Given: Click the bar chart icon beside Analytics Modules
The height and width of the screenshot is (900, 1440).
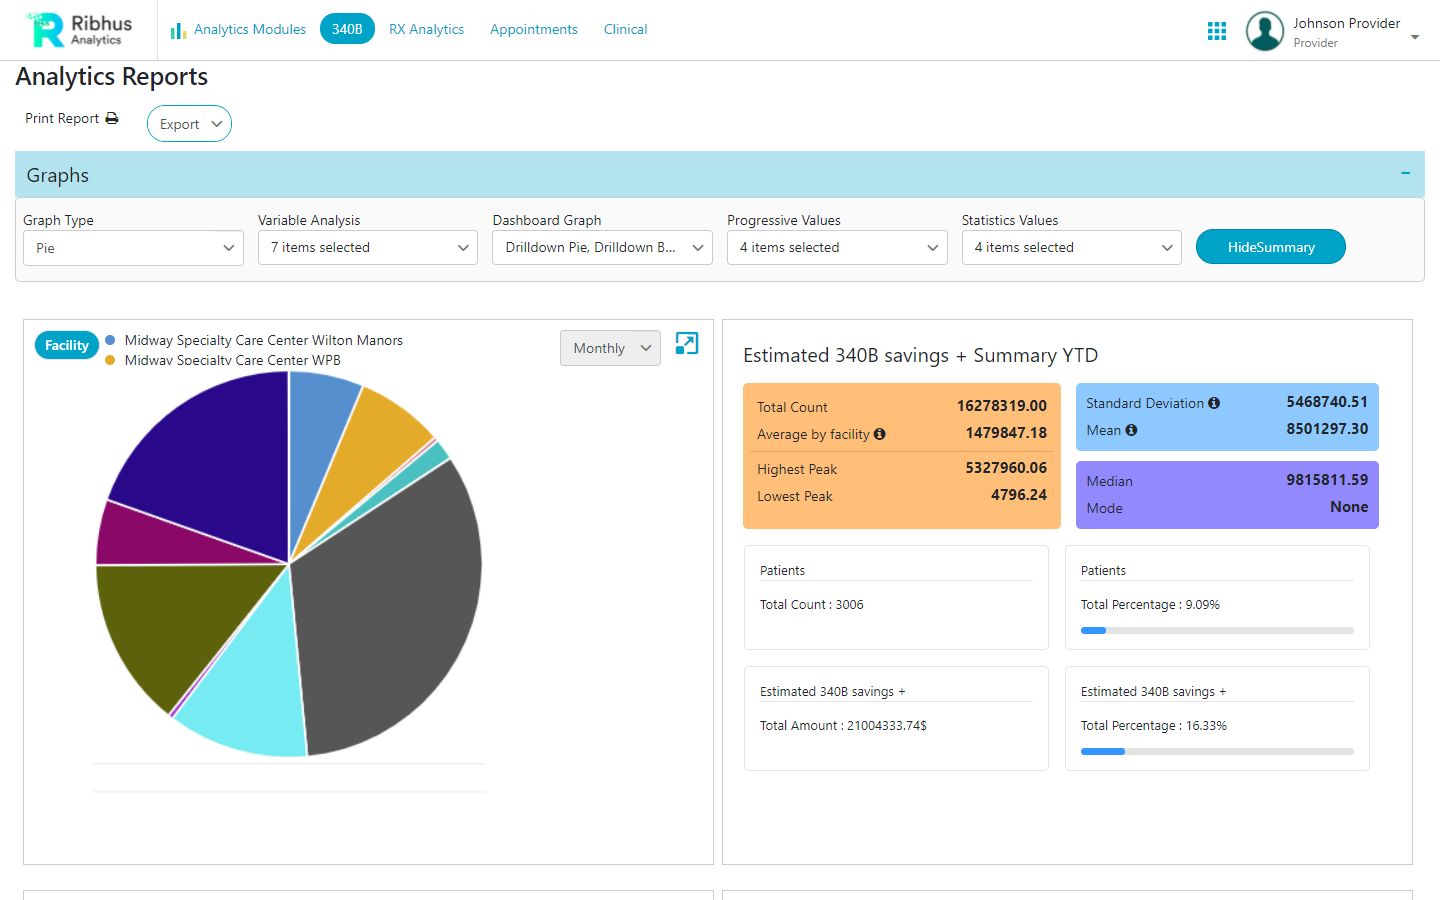Looking at the screenshot, I should pyautogui.click(x=177, y=30).
